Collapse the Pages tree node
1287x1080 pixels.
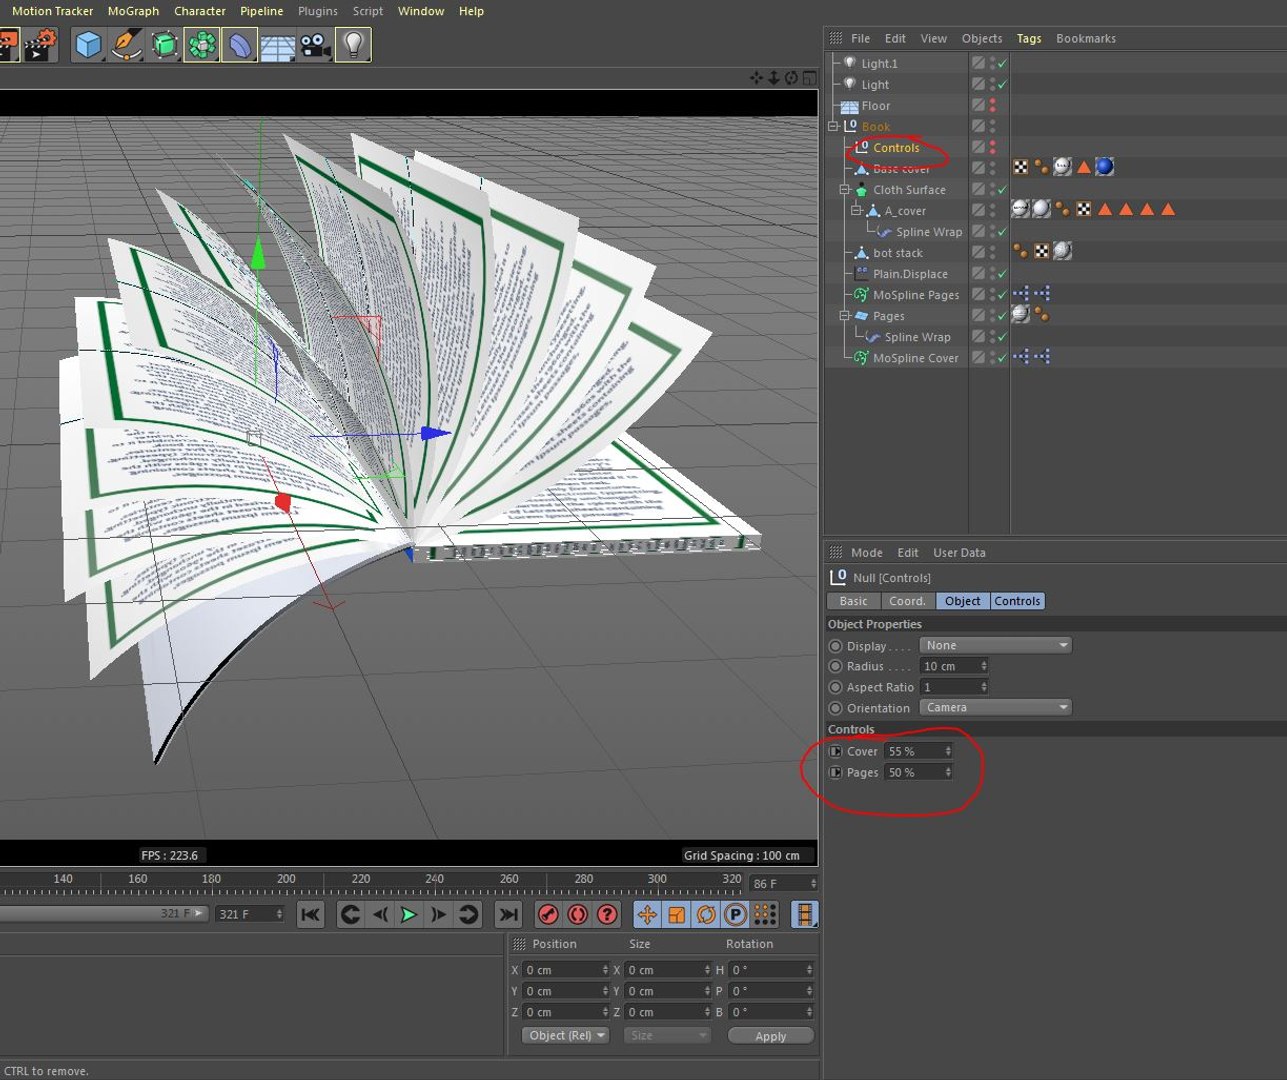844,316
